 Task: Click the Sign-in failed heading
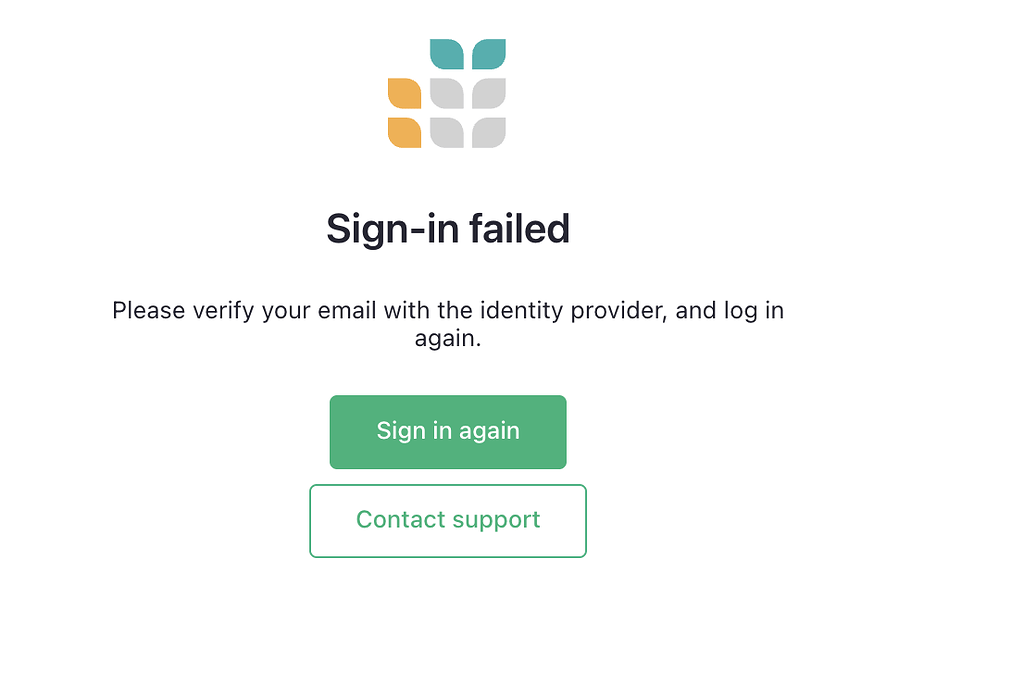tap(448, 228)
